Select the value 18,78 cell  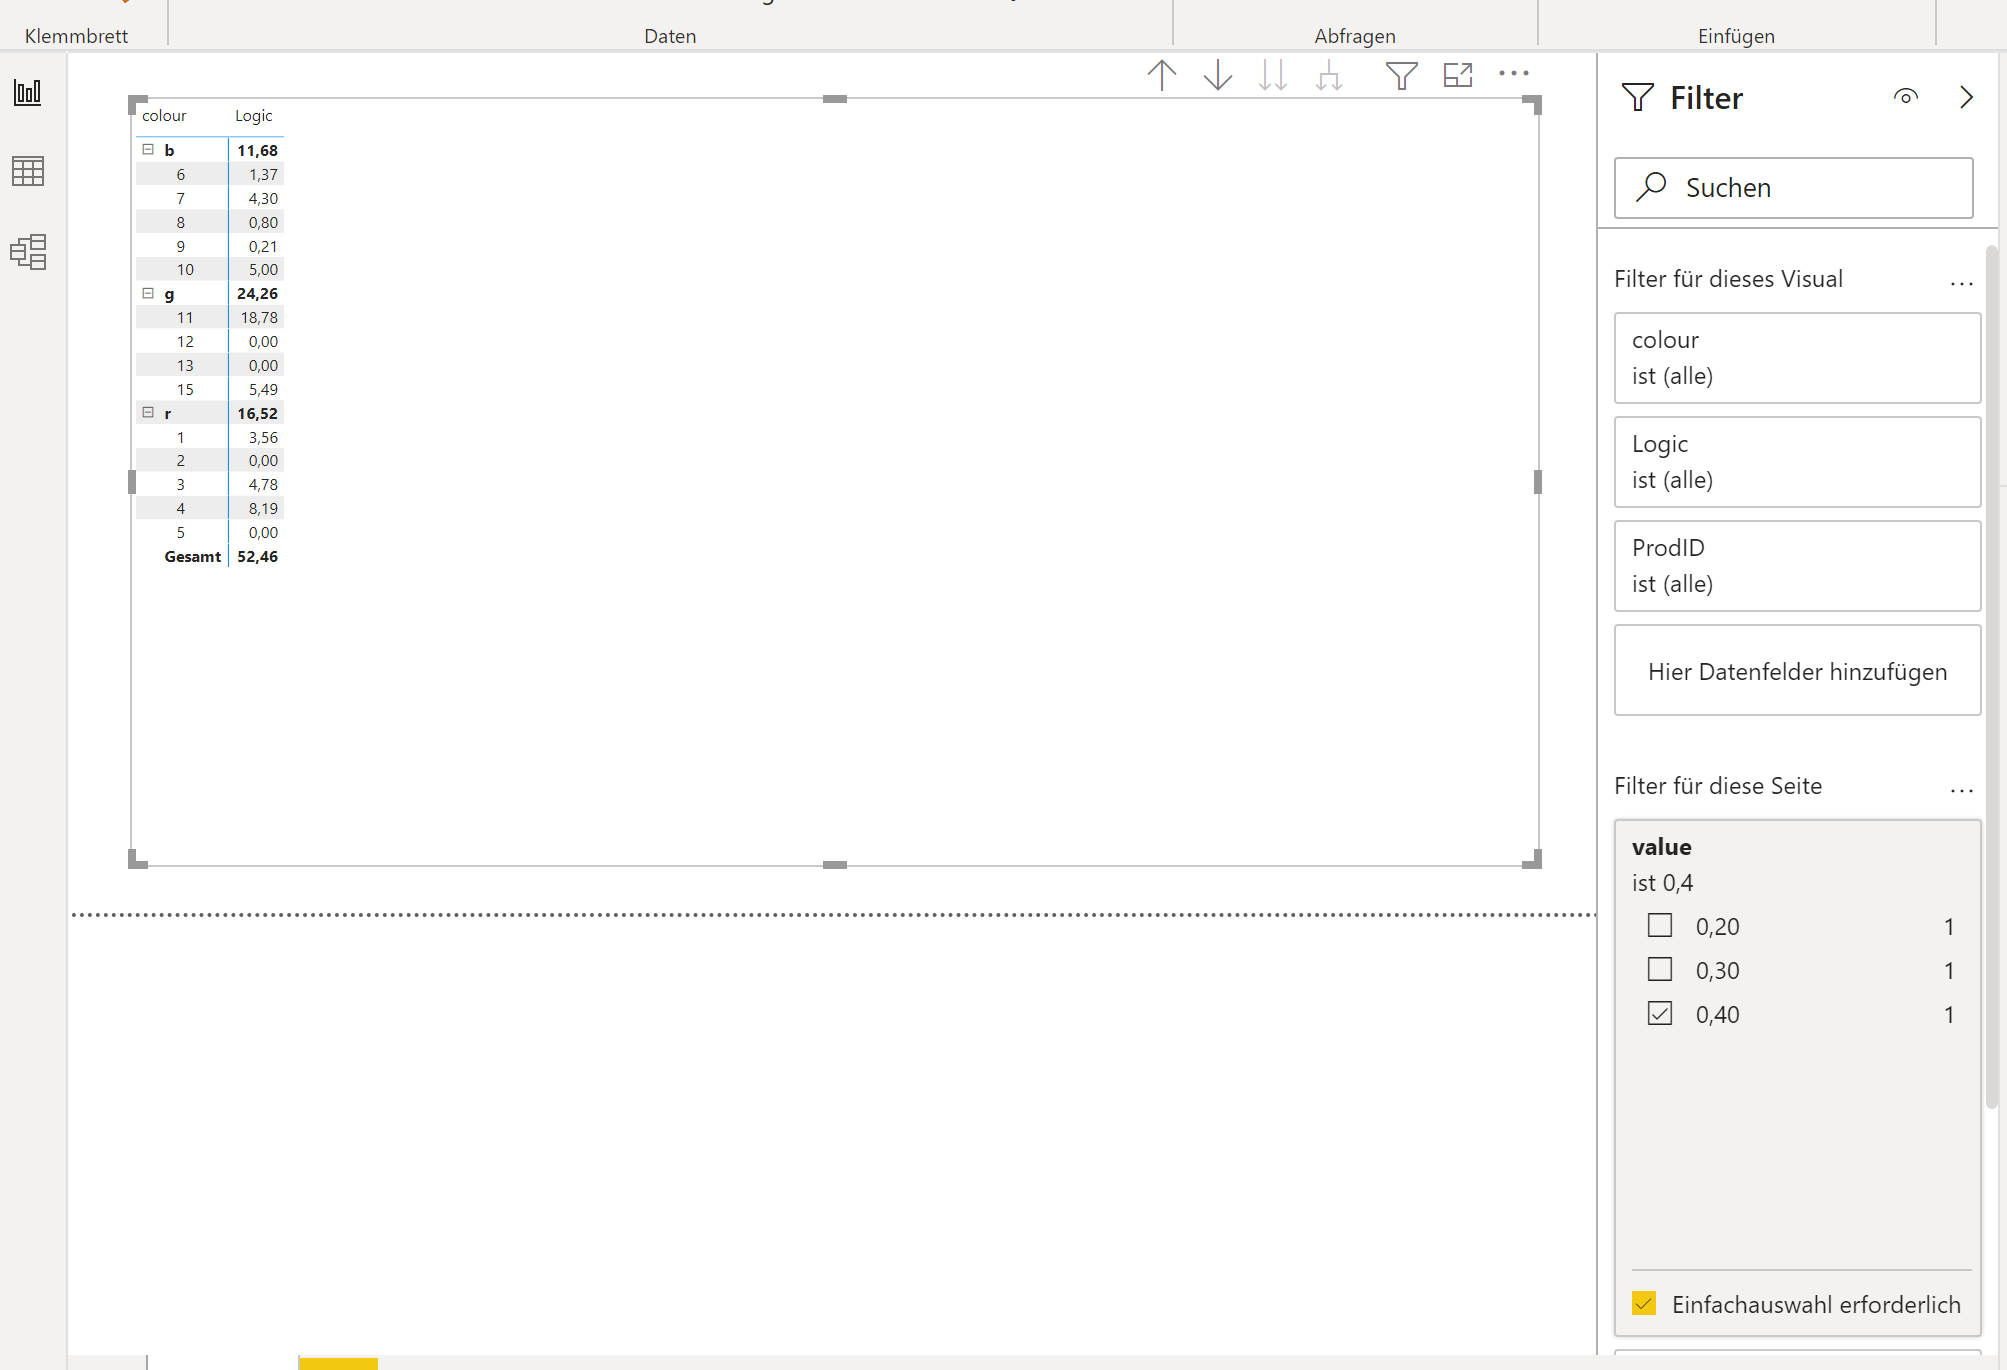pos(259,317)
